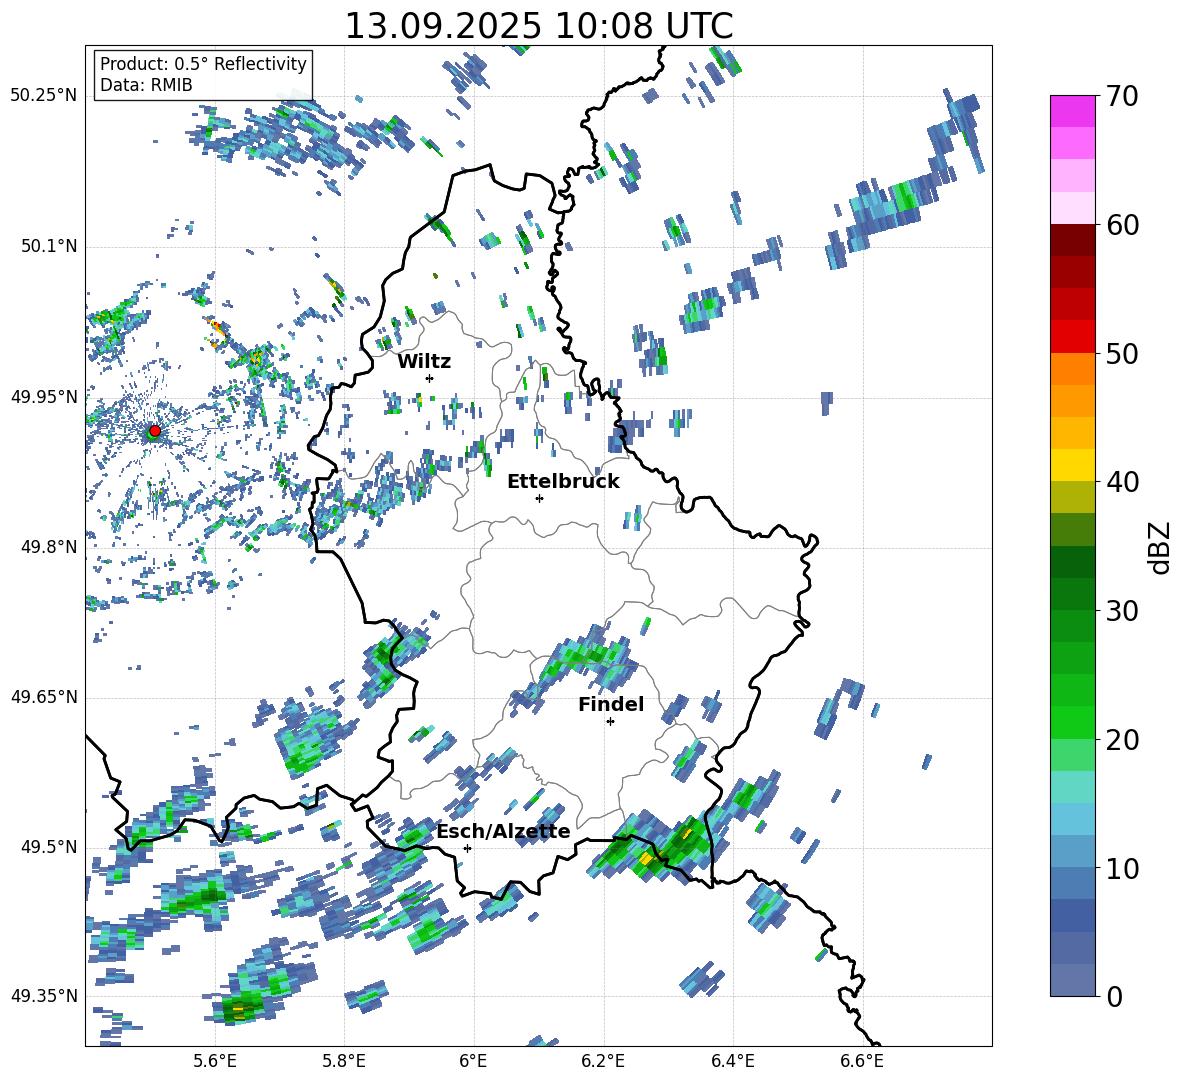Click the 13.09.2025 10:08 UTC title
This screenshot has height=1081, width=1184.
[x=539, y=26]
